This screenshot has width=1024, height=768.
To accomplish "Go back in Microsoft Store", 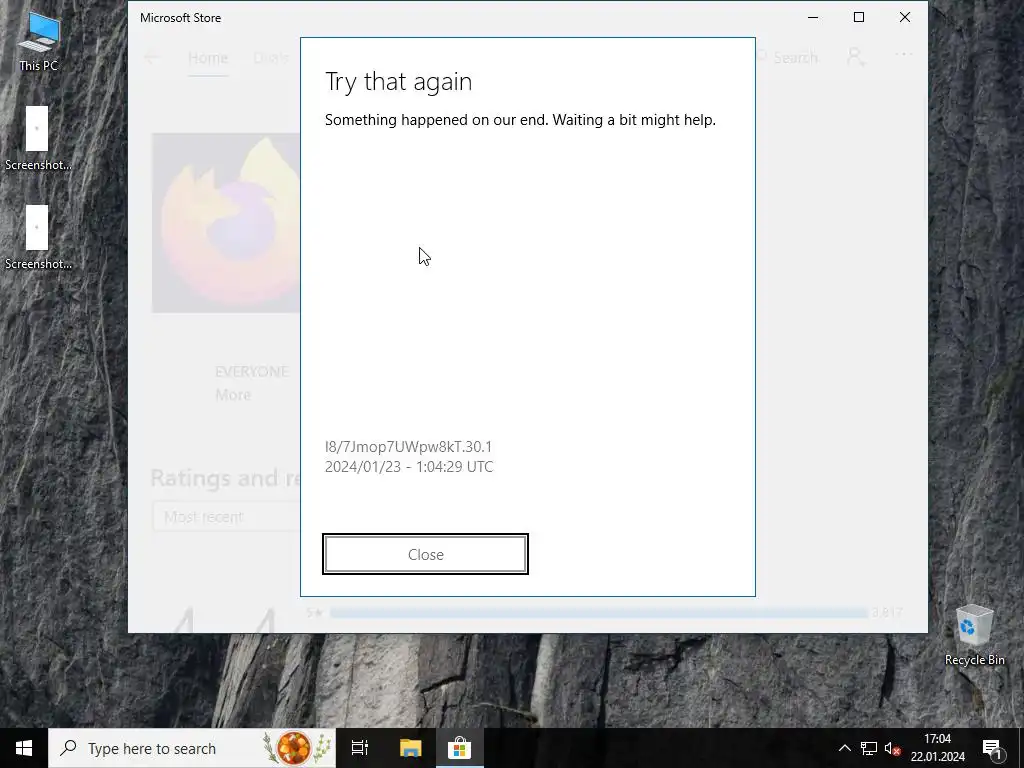I will 152,57.
